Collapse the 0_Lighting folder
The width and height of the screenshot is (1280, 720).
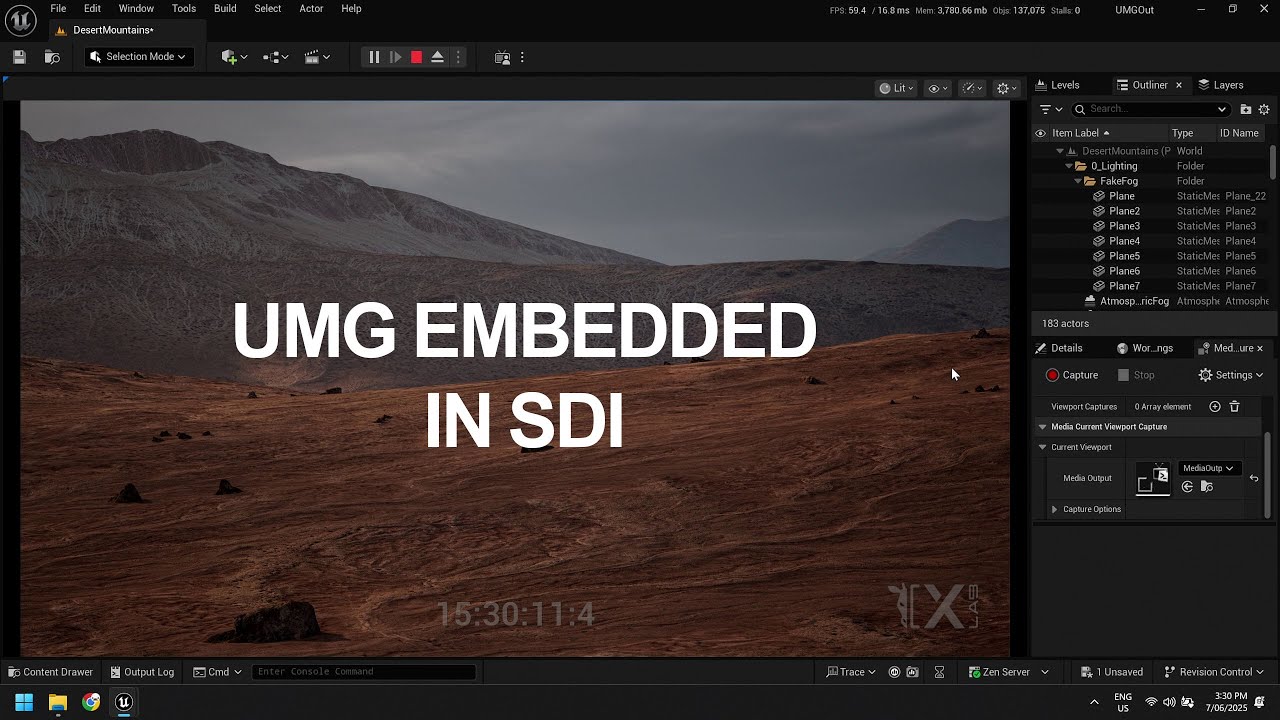tap(1068, 166)
